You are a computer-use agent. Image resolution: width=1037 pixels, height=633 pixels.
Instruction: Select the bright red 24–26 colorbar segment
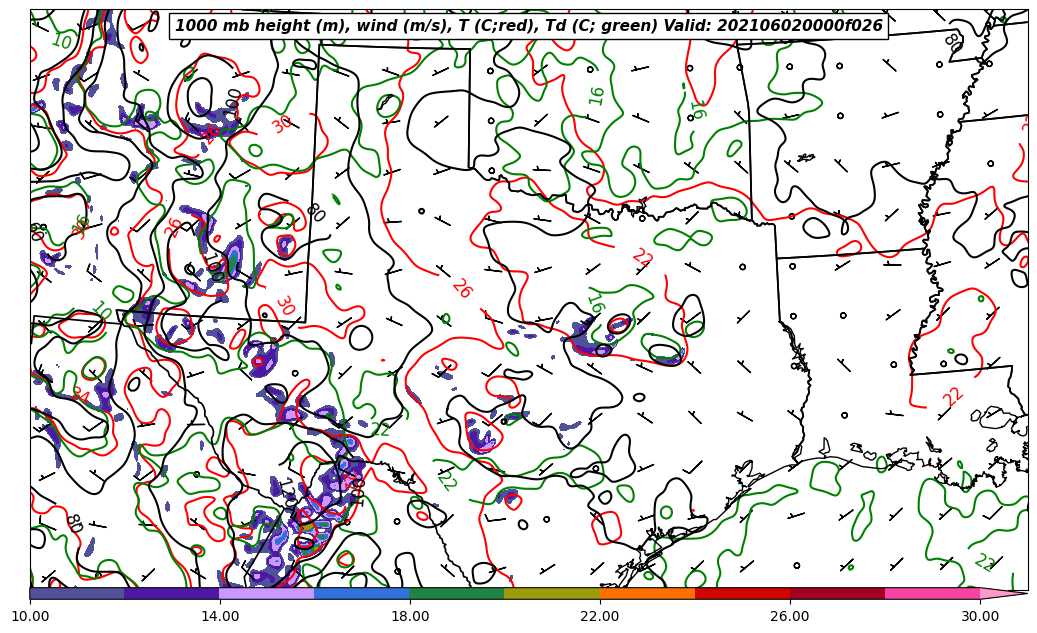(x=743, y=593)
